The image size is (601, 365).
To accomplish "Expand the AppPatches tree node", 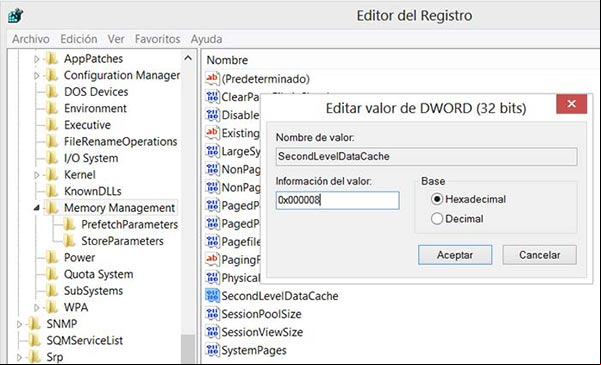I will point(37,59).
